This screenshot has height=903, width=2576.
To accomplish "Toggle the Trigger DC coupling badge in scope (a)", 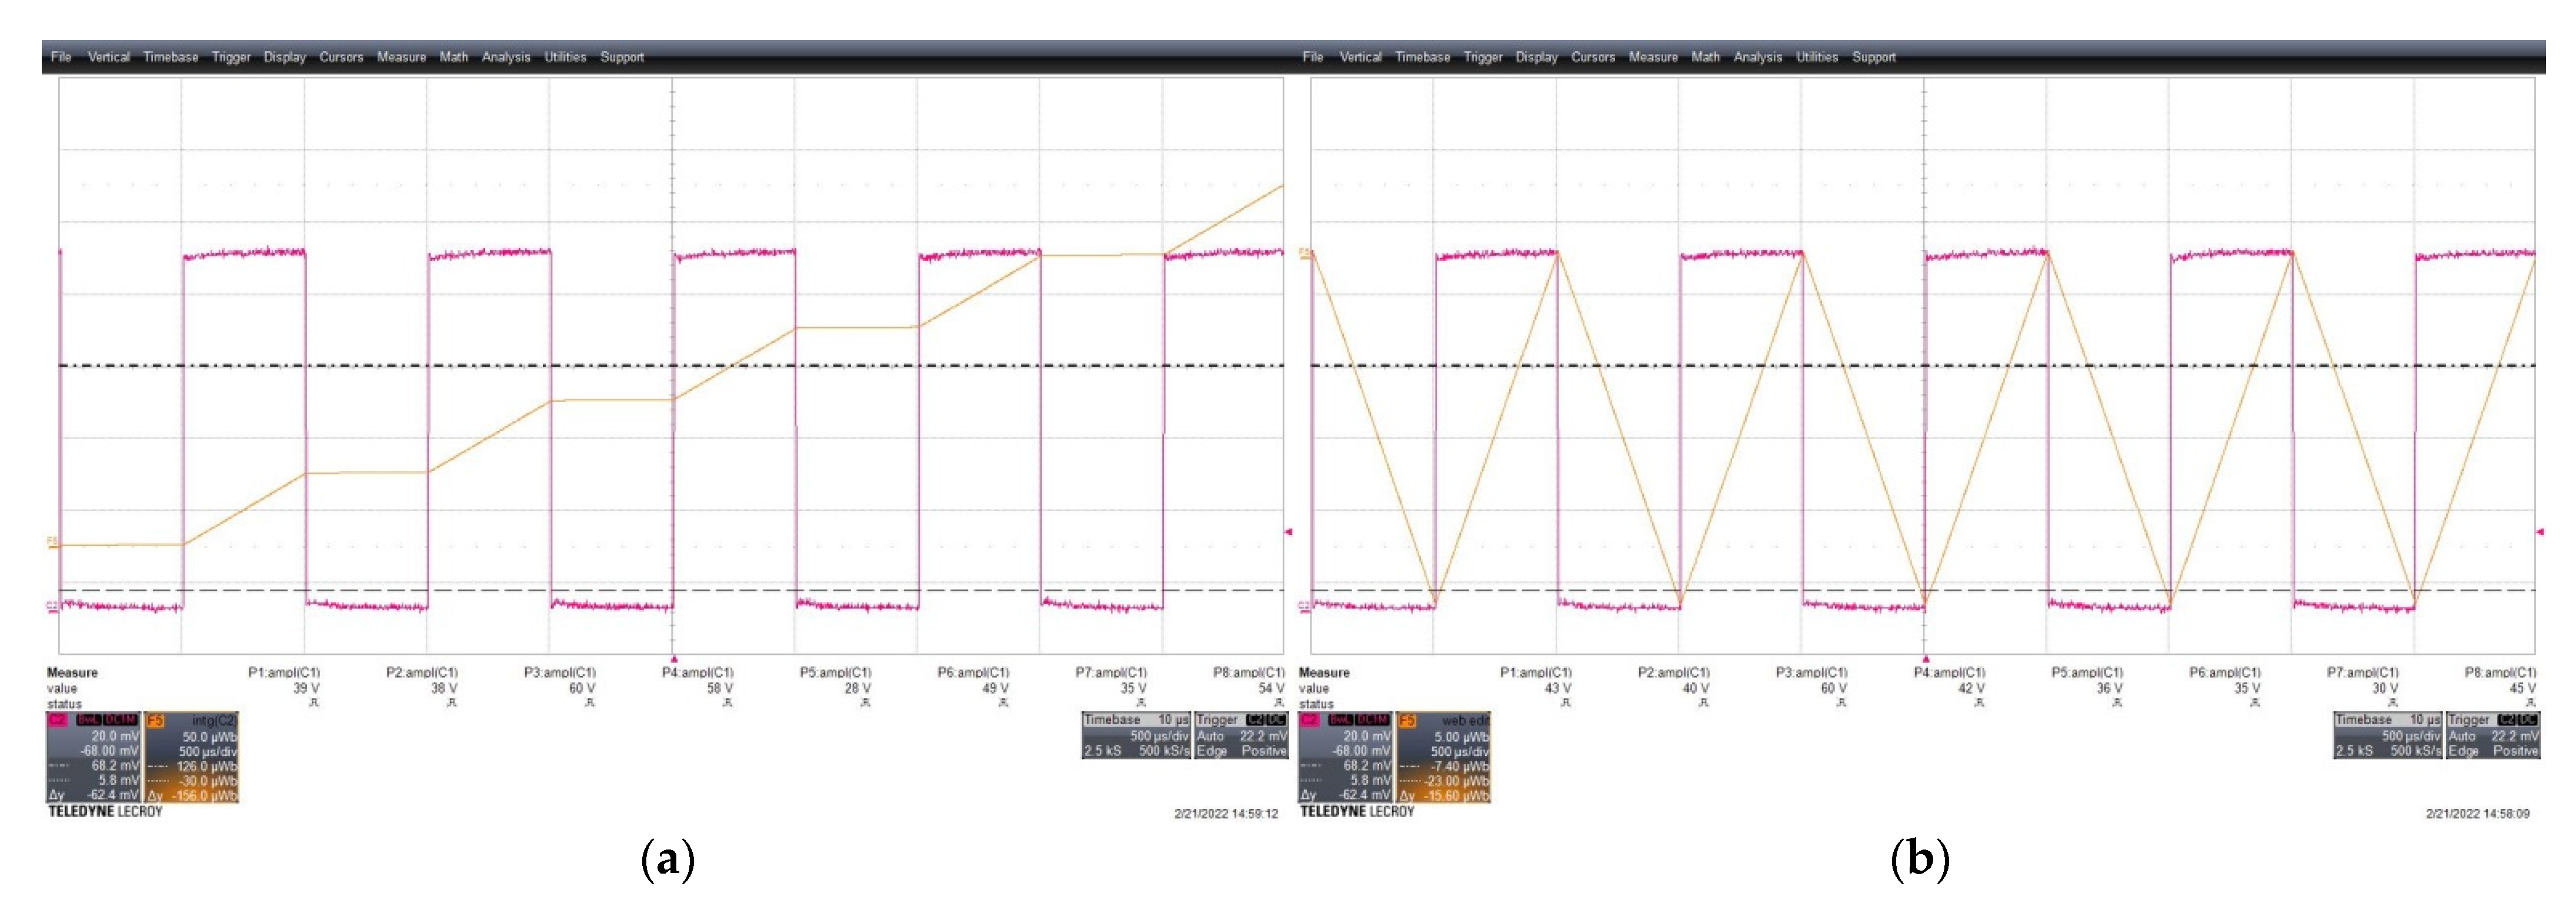I will 1277,720.
